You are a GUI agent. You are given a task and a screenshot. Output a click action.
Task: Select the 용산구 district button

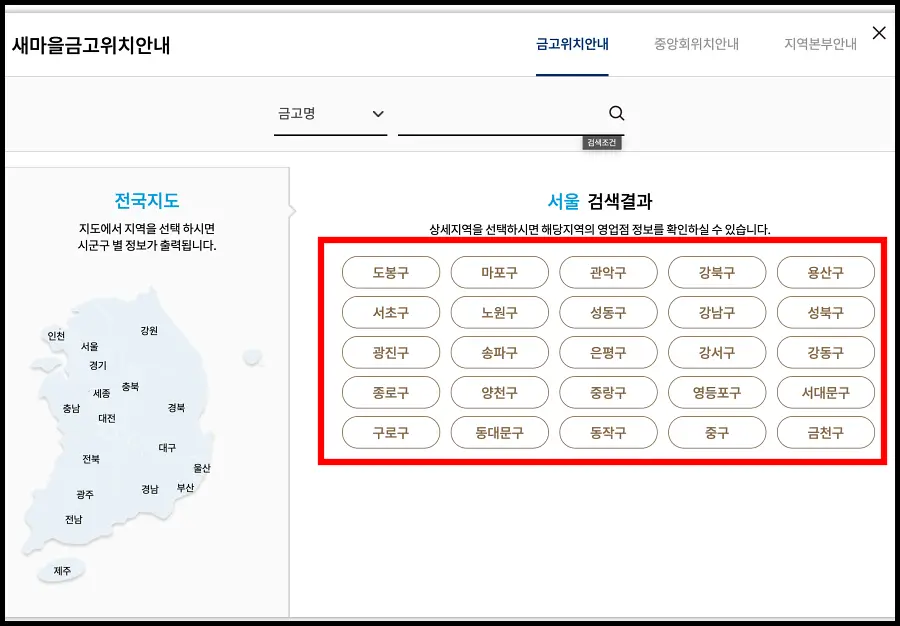826,273
